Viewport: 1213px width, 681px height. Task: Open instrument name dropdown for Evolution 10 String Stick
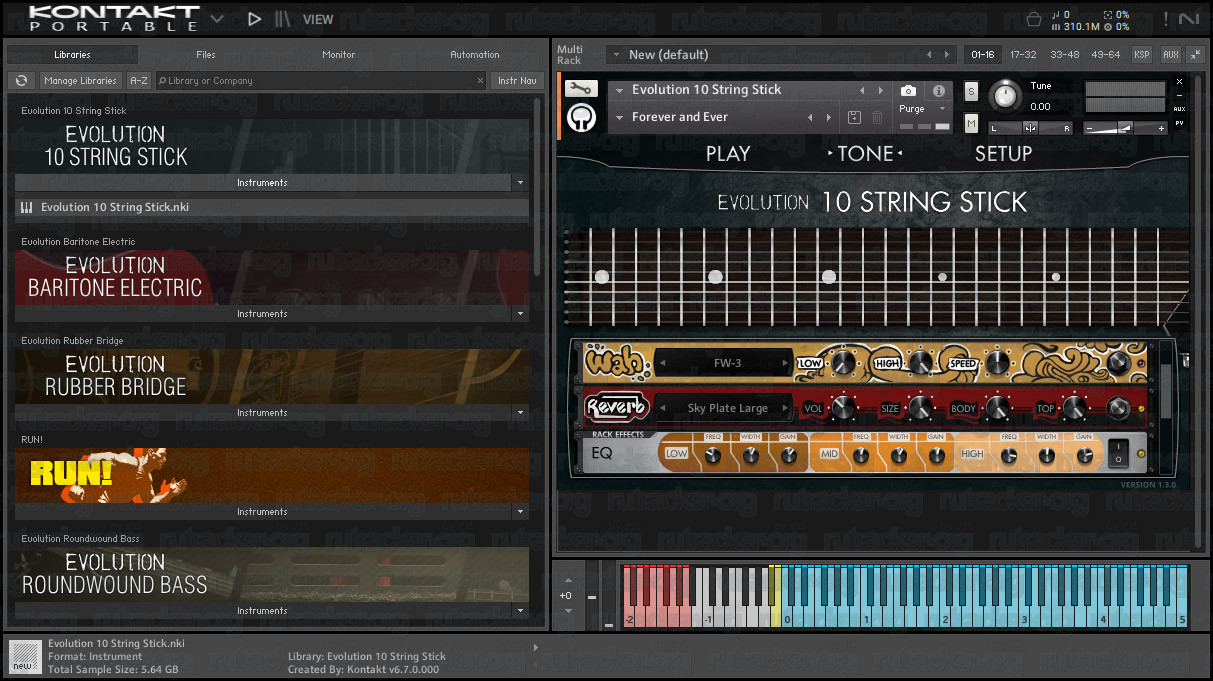(x=620, y=91)
